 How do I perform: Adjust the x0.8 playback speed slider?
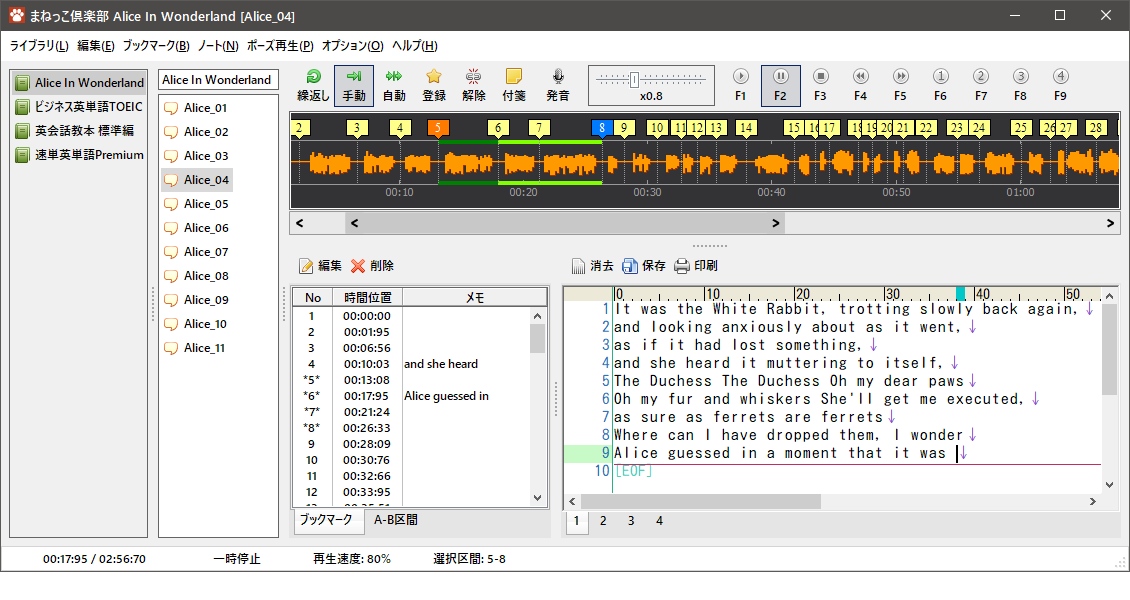[634, 80]
